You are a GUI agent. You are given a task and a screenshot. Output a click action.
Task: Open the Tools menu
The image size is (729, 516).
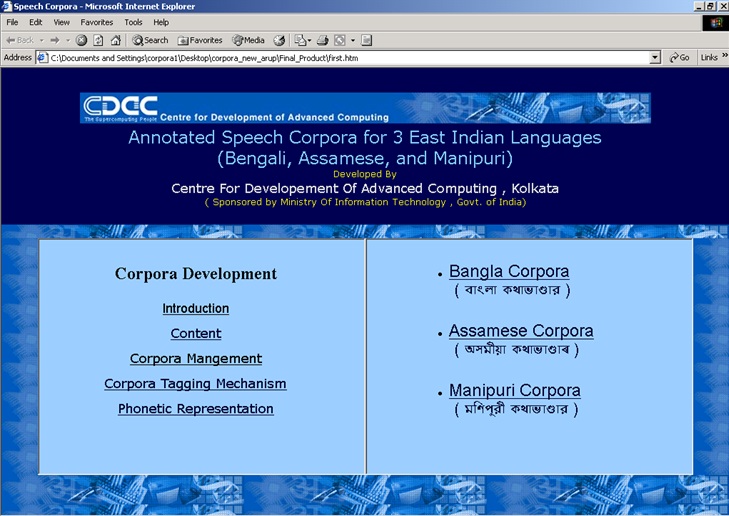(133, 22)
